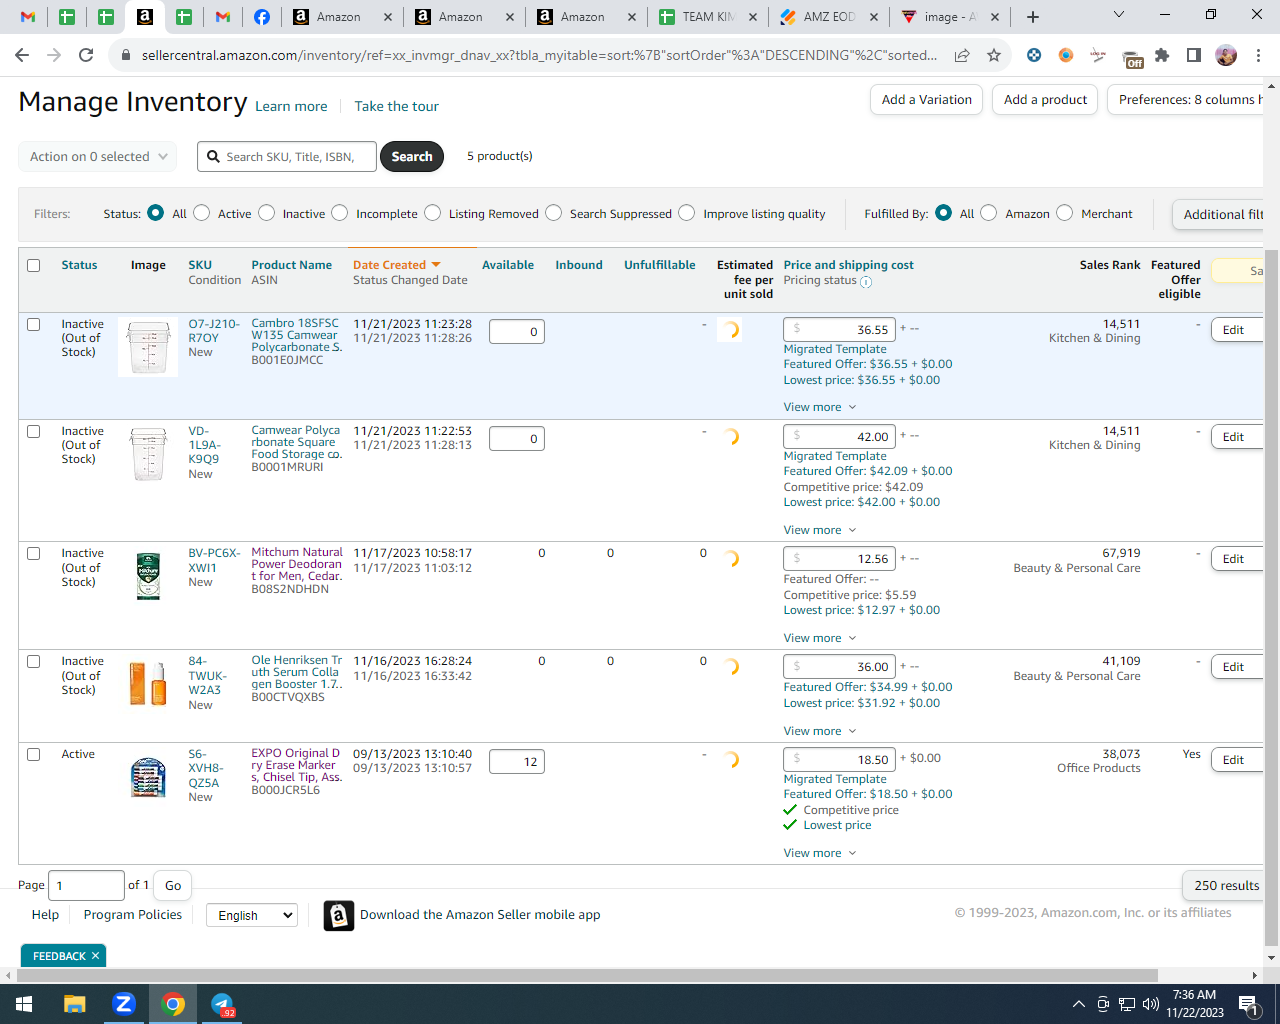Open the Take the tour link
The image size is (1280, 1024).
pos(397,107)
